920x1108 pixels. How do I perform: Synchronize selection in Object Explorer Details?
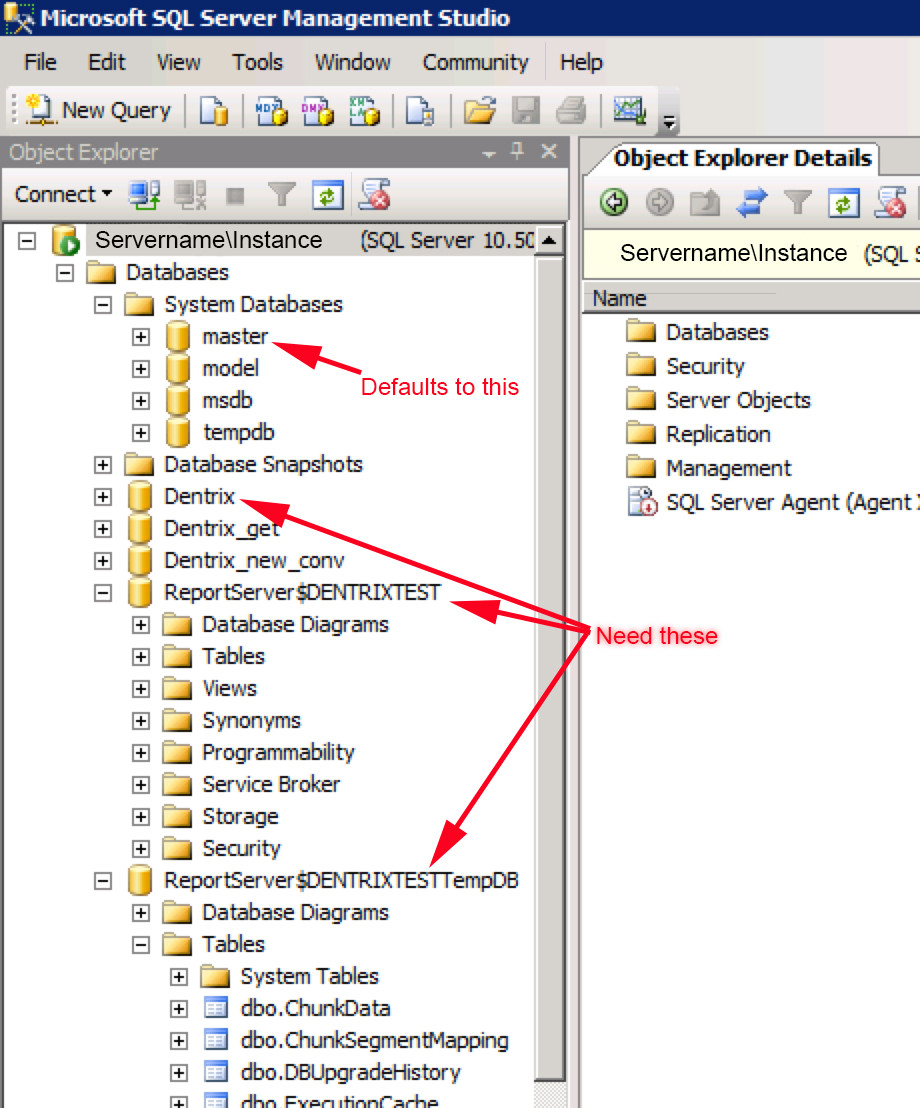[750, 202]
